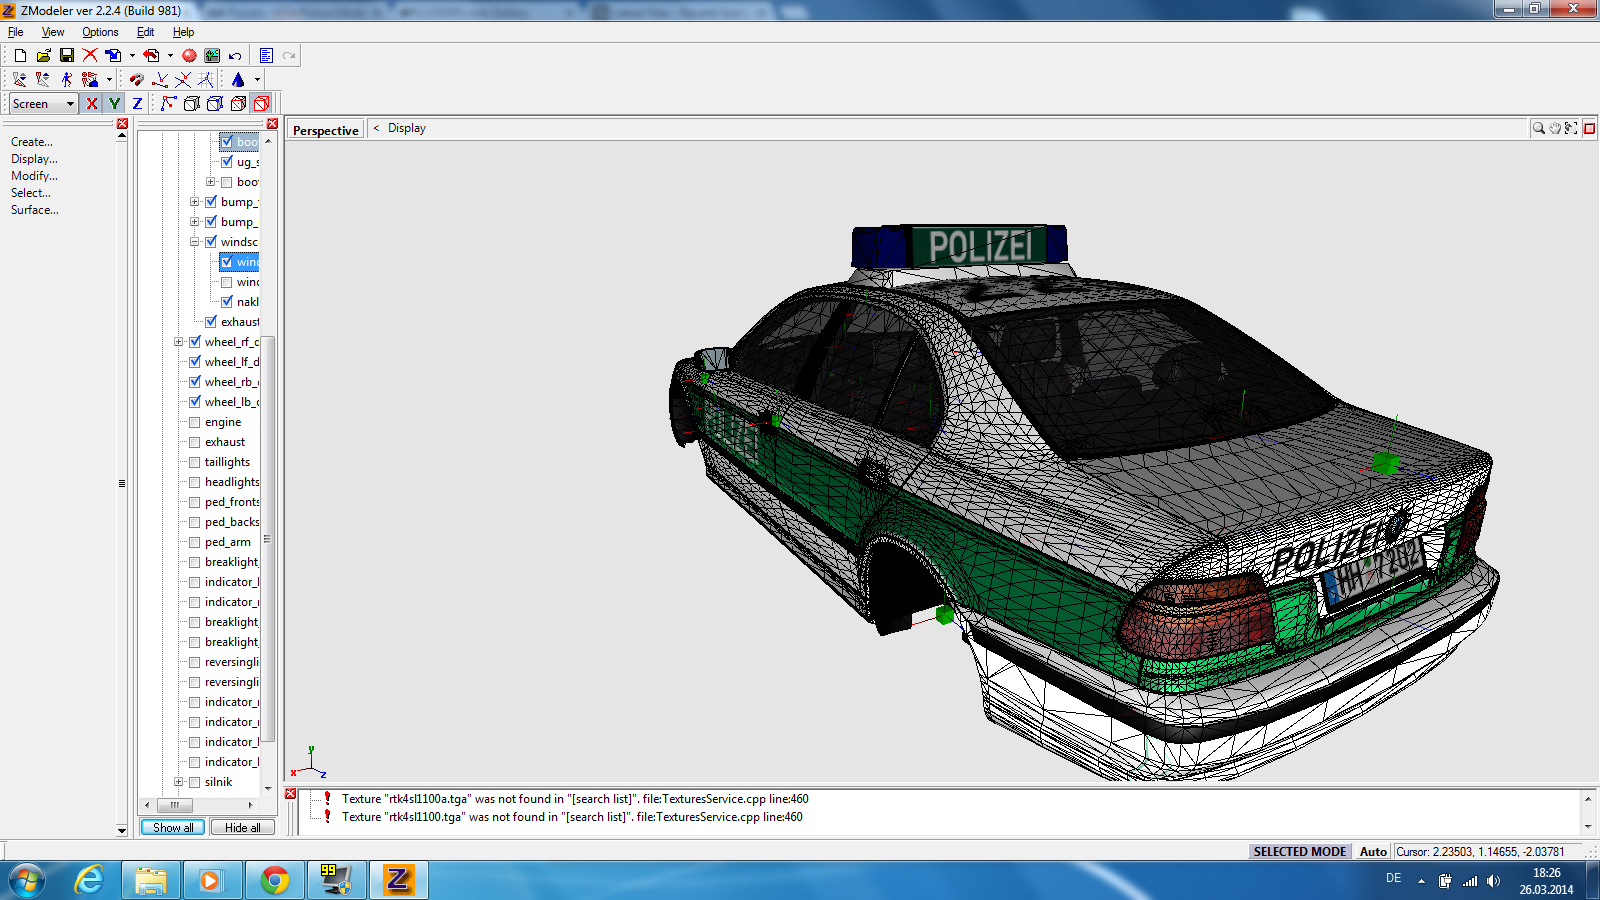Image resolution: width=1600 pixels, height=900 pixels.
Task: Uncheck the exhaust child node checkbox
Action: [211, 322]
